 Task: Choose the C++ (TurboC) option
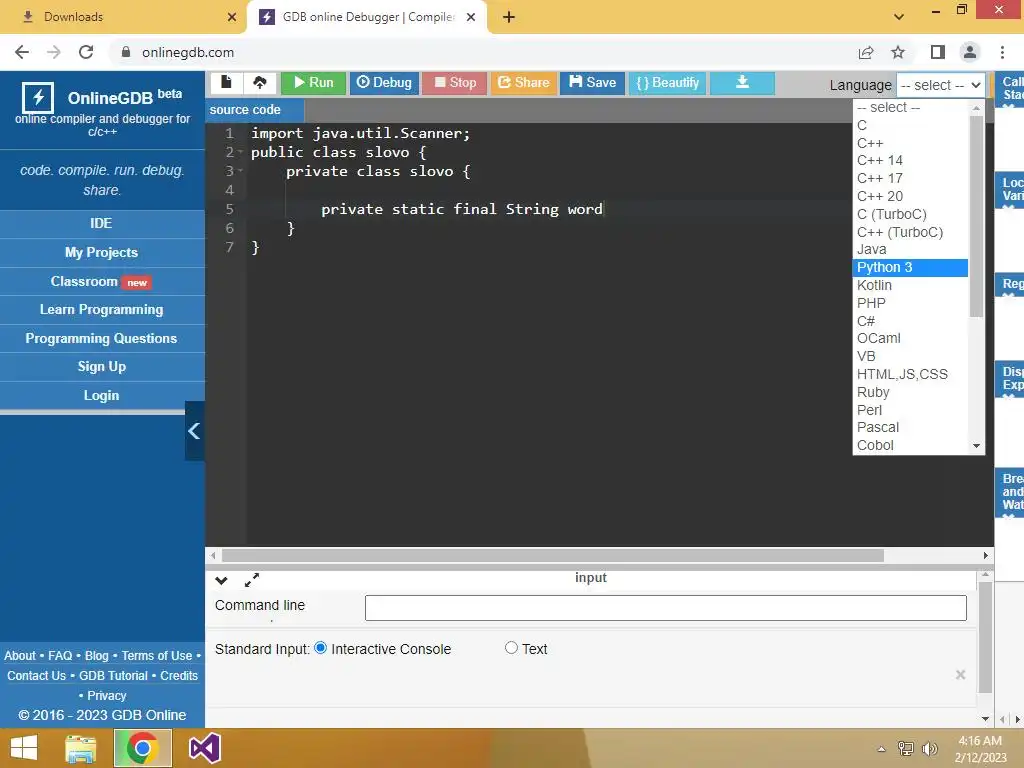[910, 232]
